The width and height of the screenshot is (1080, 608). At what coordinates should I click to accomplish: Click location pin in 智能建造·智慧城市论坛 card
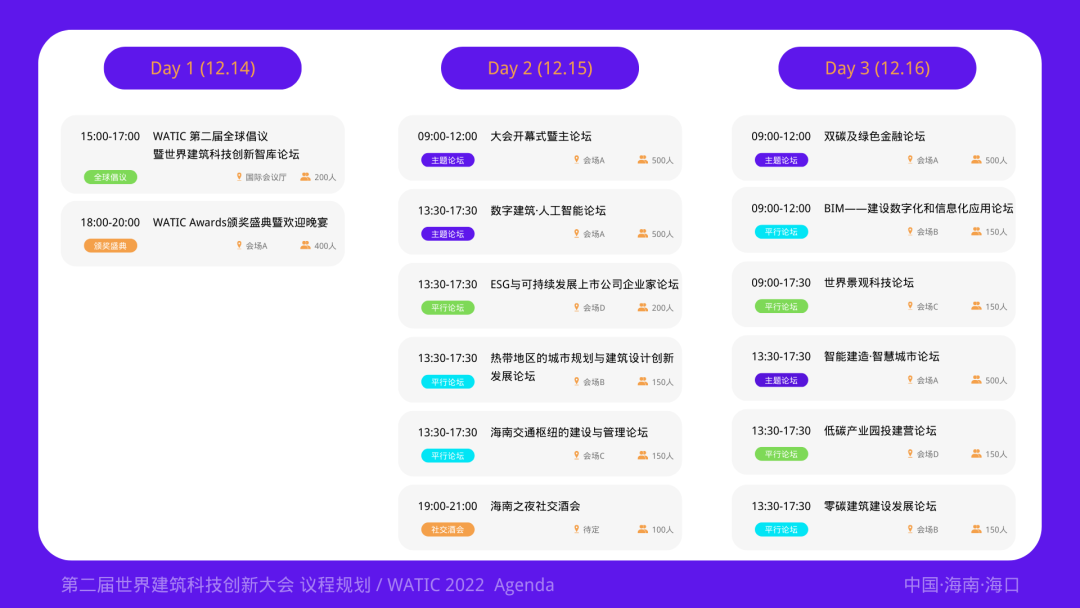tap(910, 379)
